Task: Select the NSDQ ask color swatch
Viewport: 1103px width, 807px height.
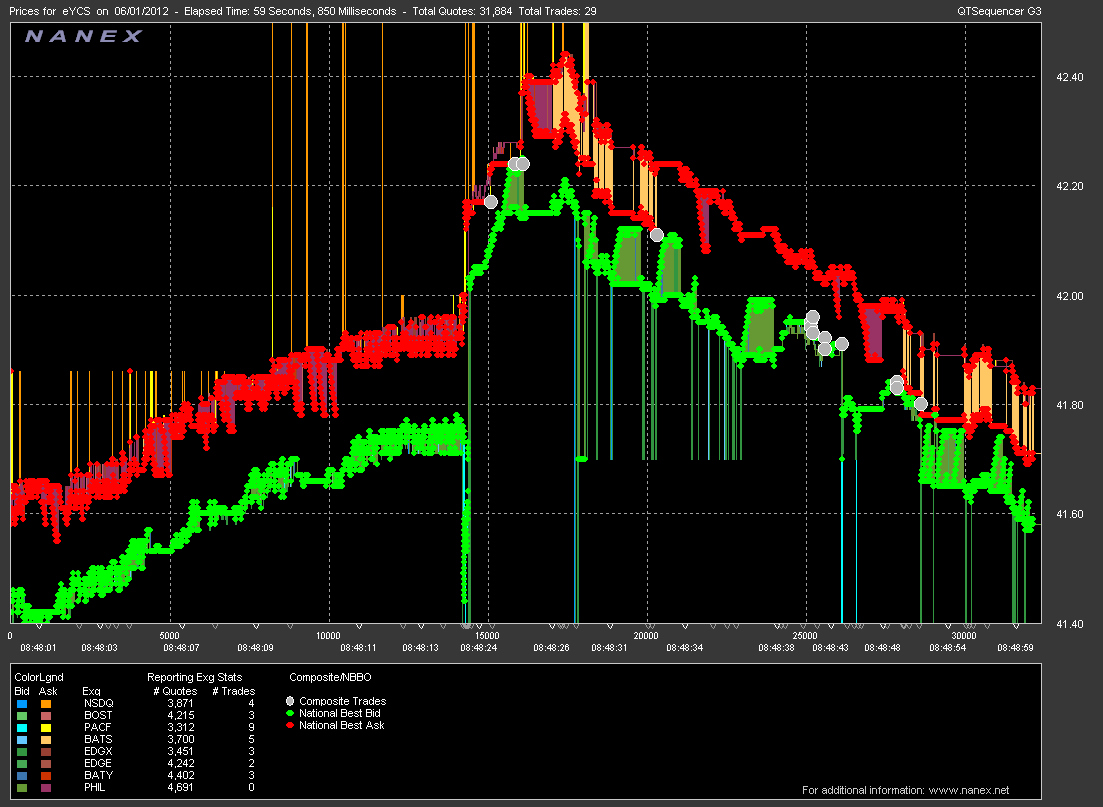Action: pyautogui.click(x=46, y=704)
